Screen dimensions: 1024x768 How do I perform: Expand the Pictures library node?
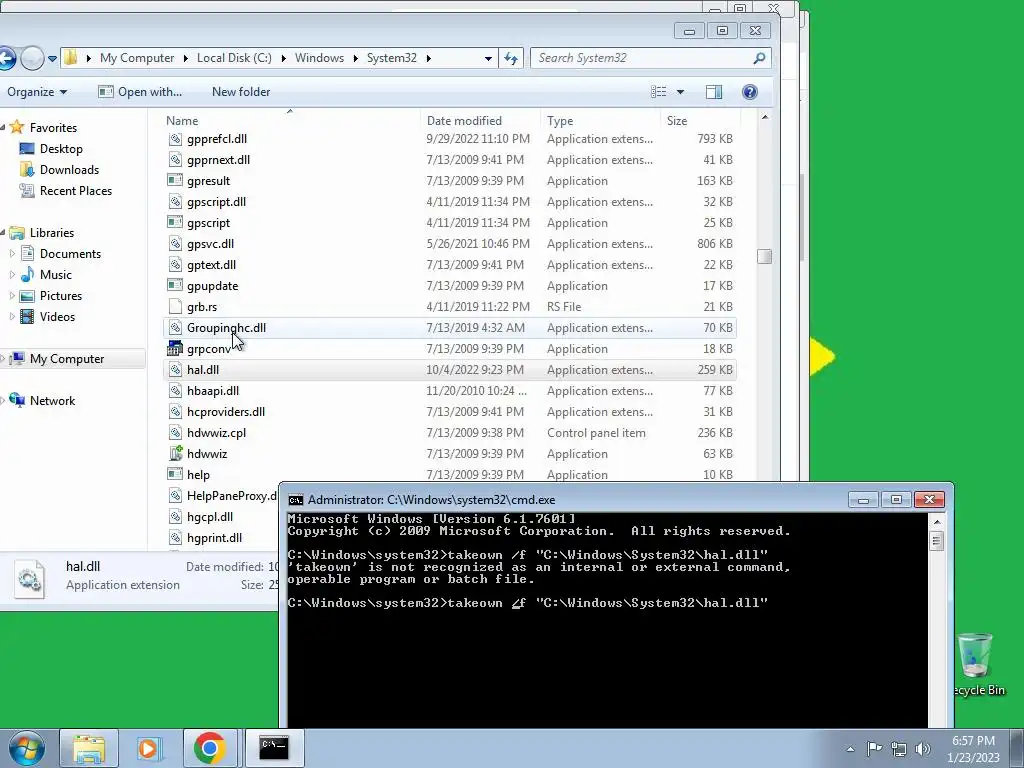click(12, 296)
